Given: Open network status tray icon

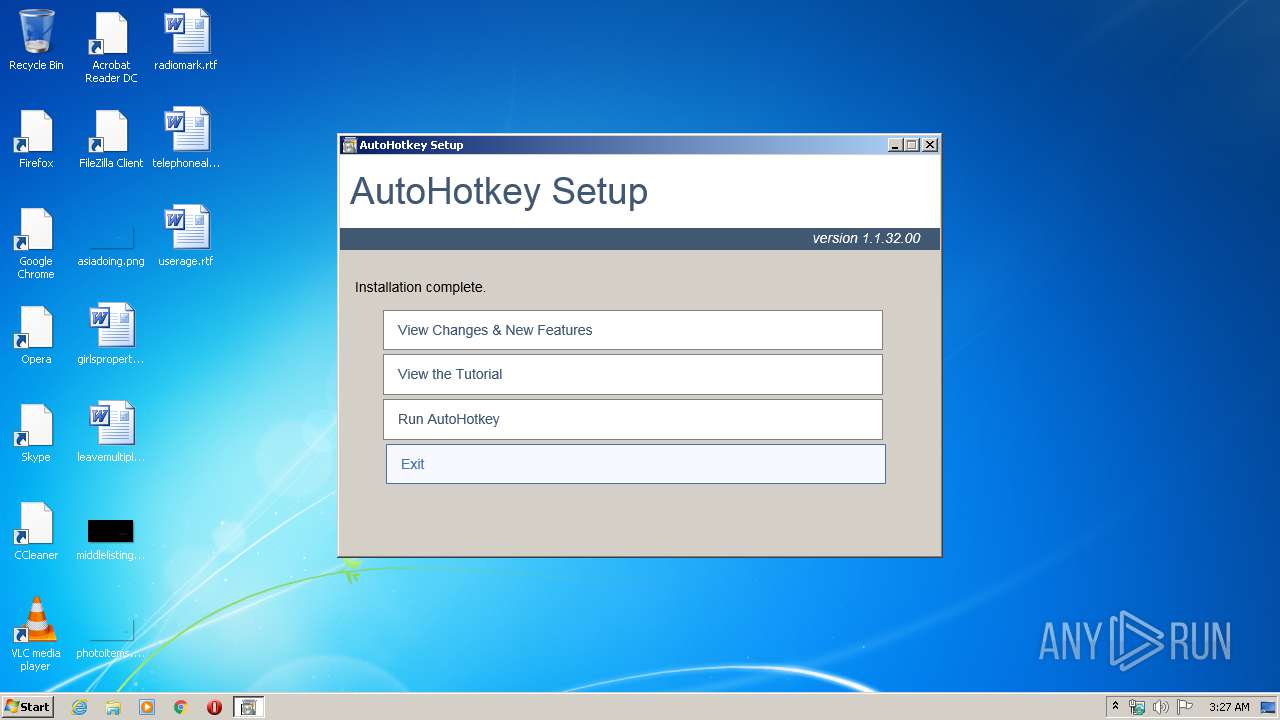Looking at the screenshot, I should point(1137,707).
